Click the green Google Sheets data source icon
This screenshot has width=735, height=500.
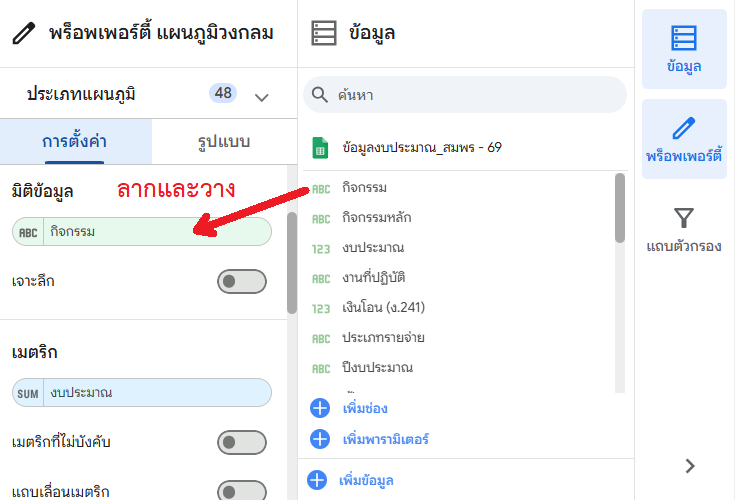(x=321, y=148)
